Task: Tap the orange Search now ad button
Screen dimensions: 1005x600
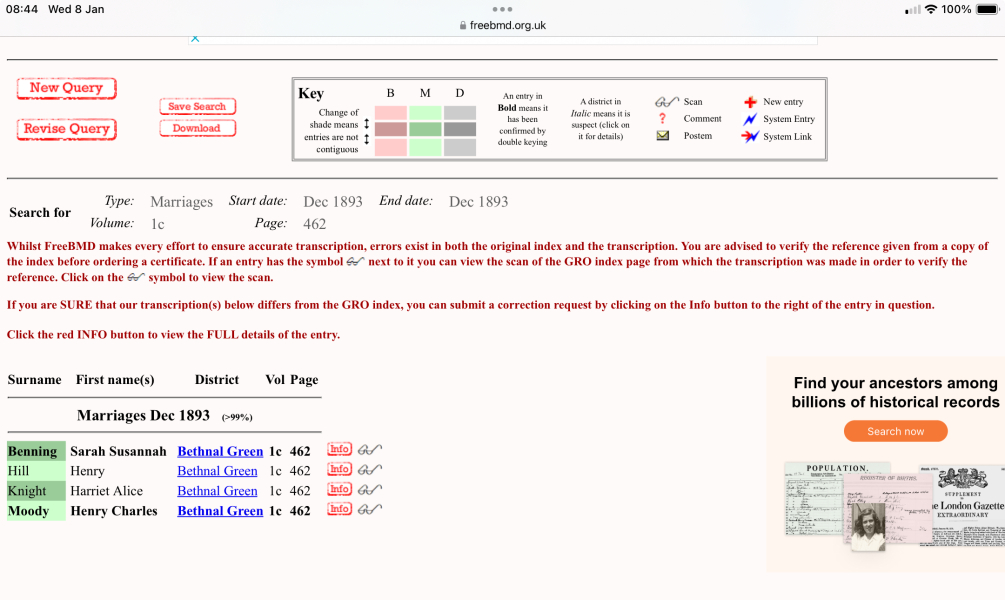Action: [895, 431]
